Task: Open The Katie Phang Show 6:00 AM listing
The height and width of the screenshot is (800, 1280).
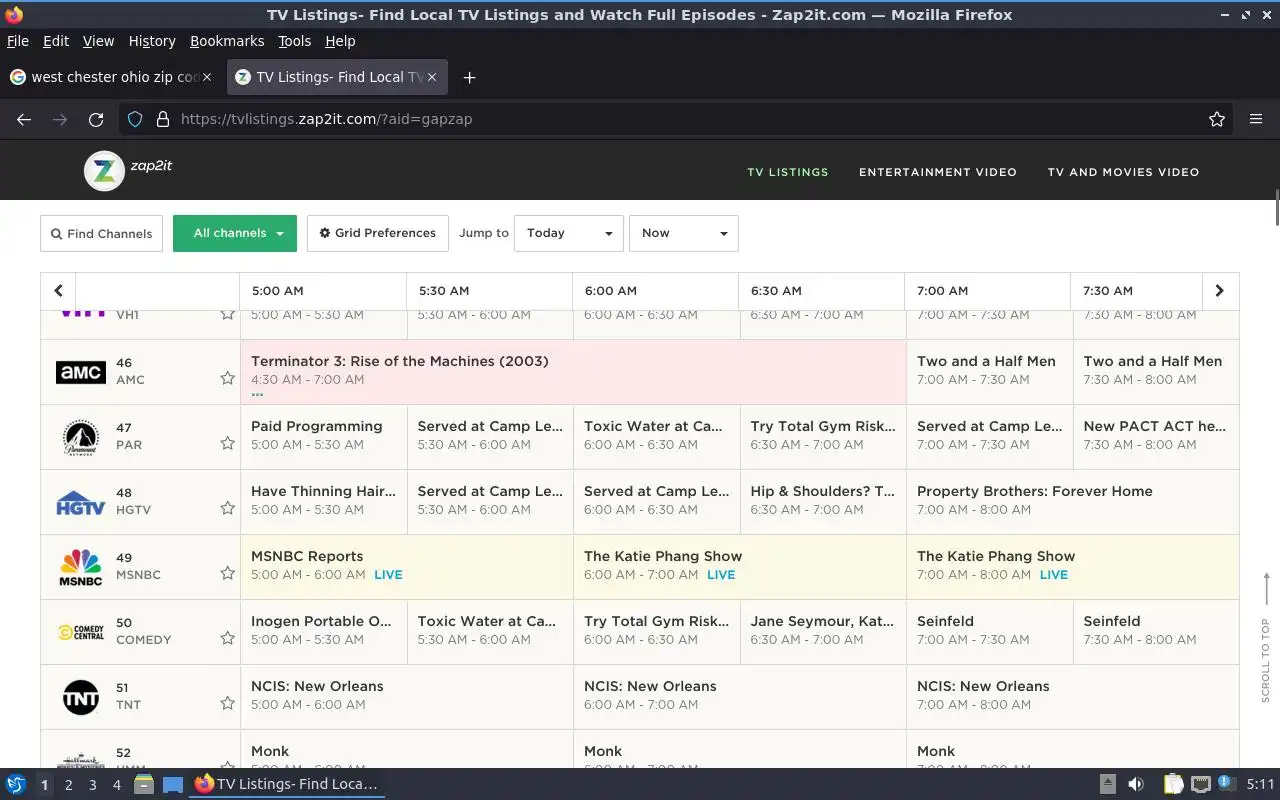Action: tap(740, 567)
